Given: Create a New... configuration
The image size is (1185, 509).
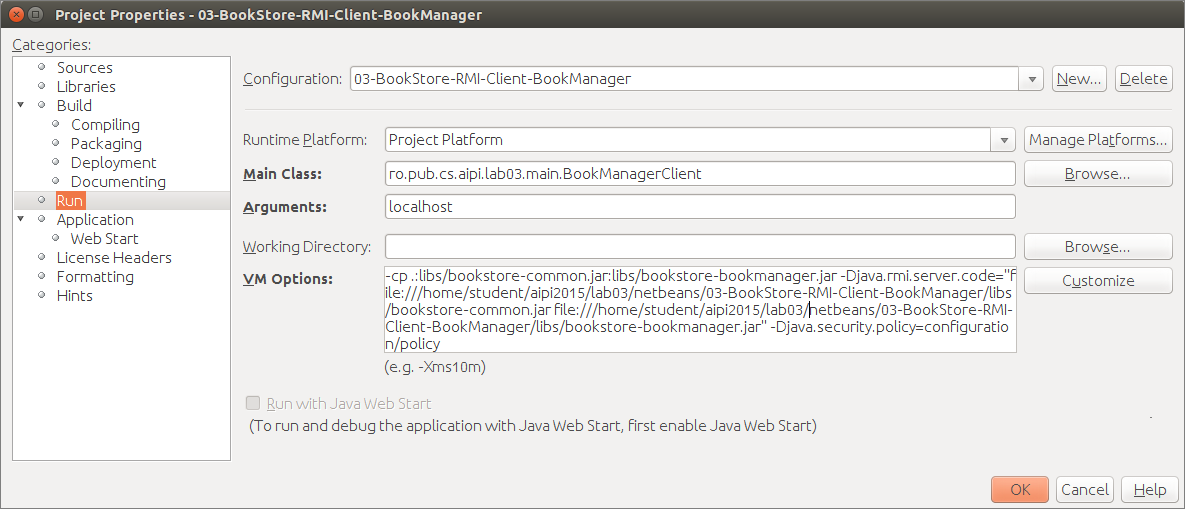Looking at the screenshot, I should click(x=1079, y=79).
